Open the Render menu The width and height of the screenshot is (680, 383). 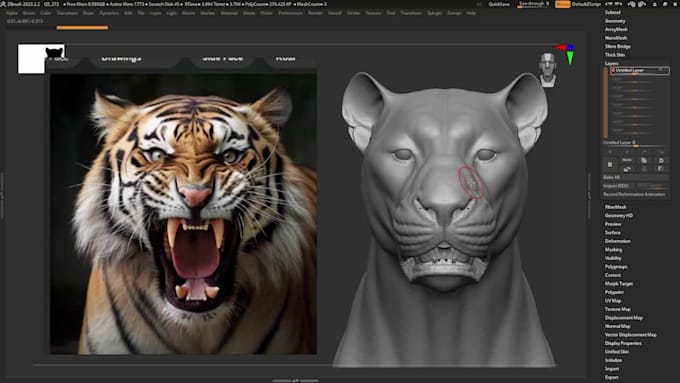pos(315,13)
